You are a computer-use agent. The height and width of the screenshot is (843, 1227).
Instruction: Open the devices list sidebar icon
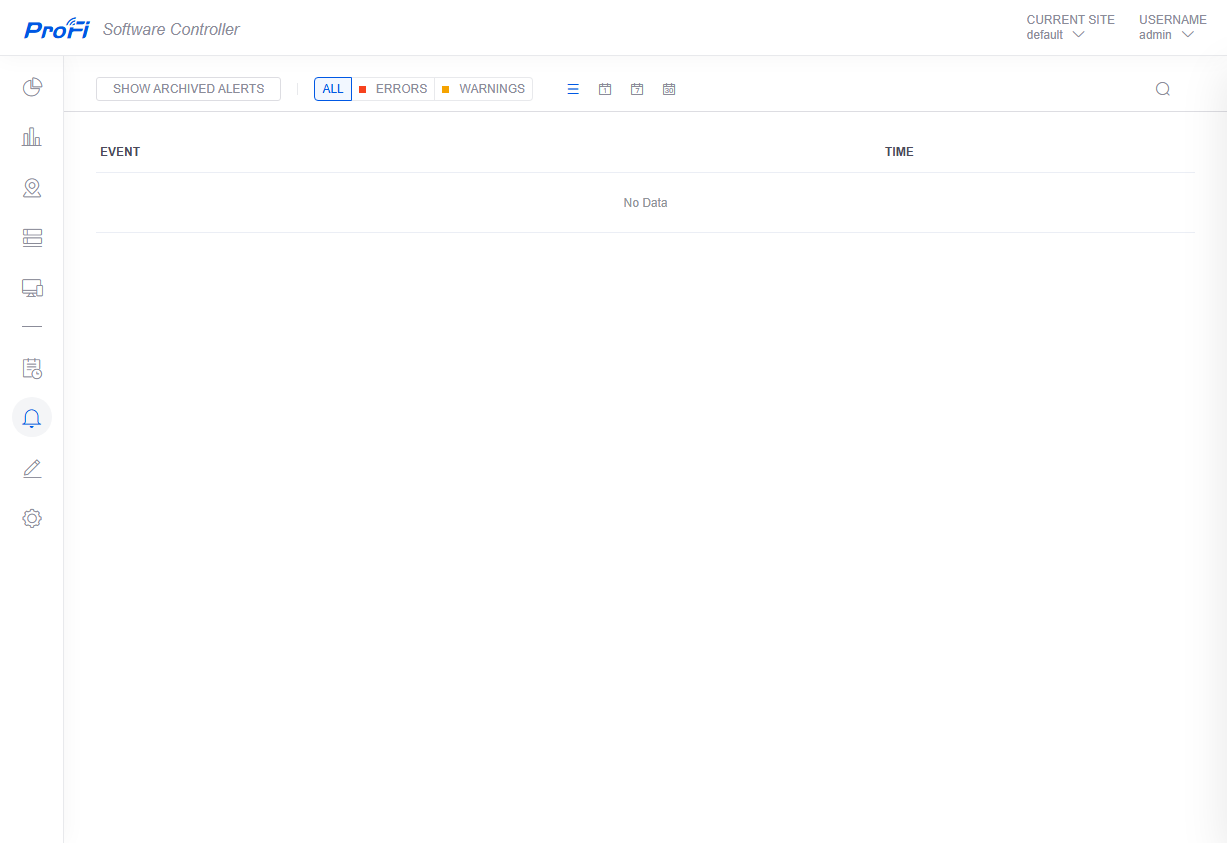(32, 238)
